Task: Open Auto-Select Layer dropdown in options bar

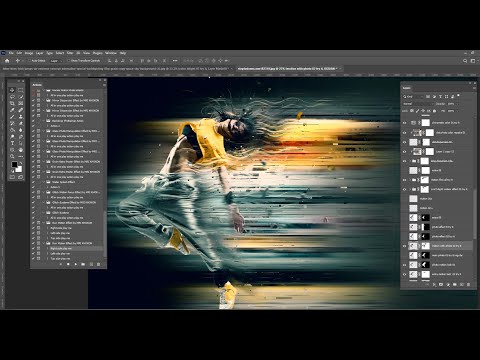Action: 55,61
